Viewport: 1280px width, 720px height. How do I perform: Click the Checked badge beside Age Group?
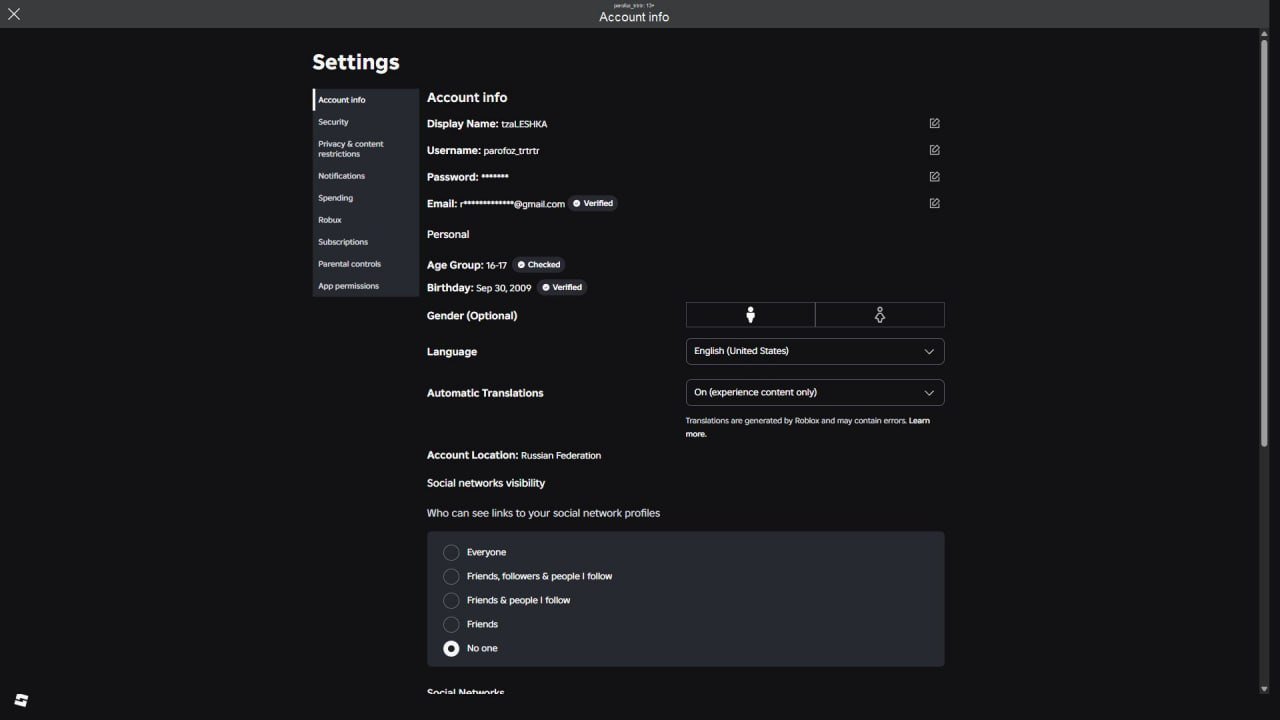(538, 265)
